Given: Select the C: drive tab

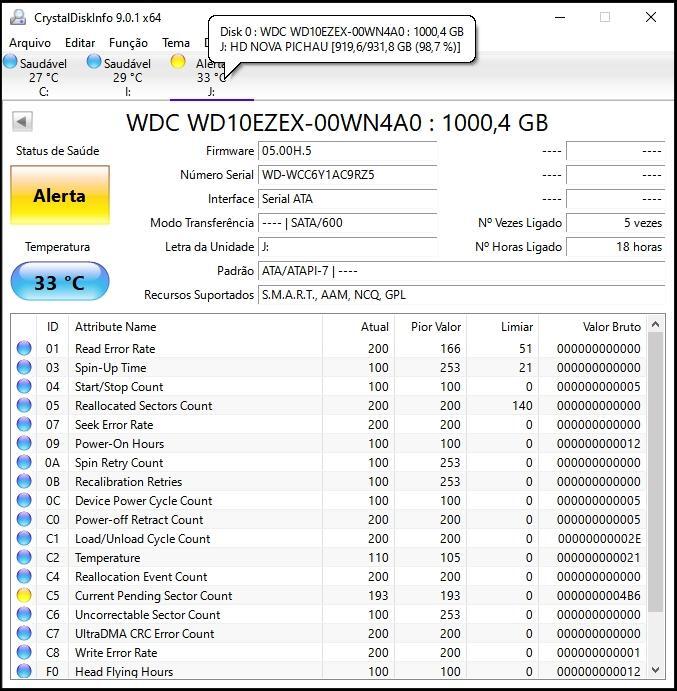Looking at the screenshot, I should (x=43, y=77).
